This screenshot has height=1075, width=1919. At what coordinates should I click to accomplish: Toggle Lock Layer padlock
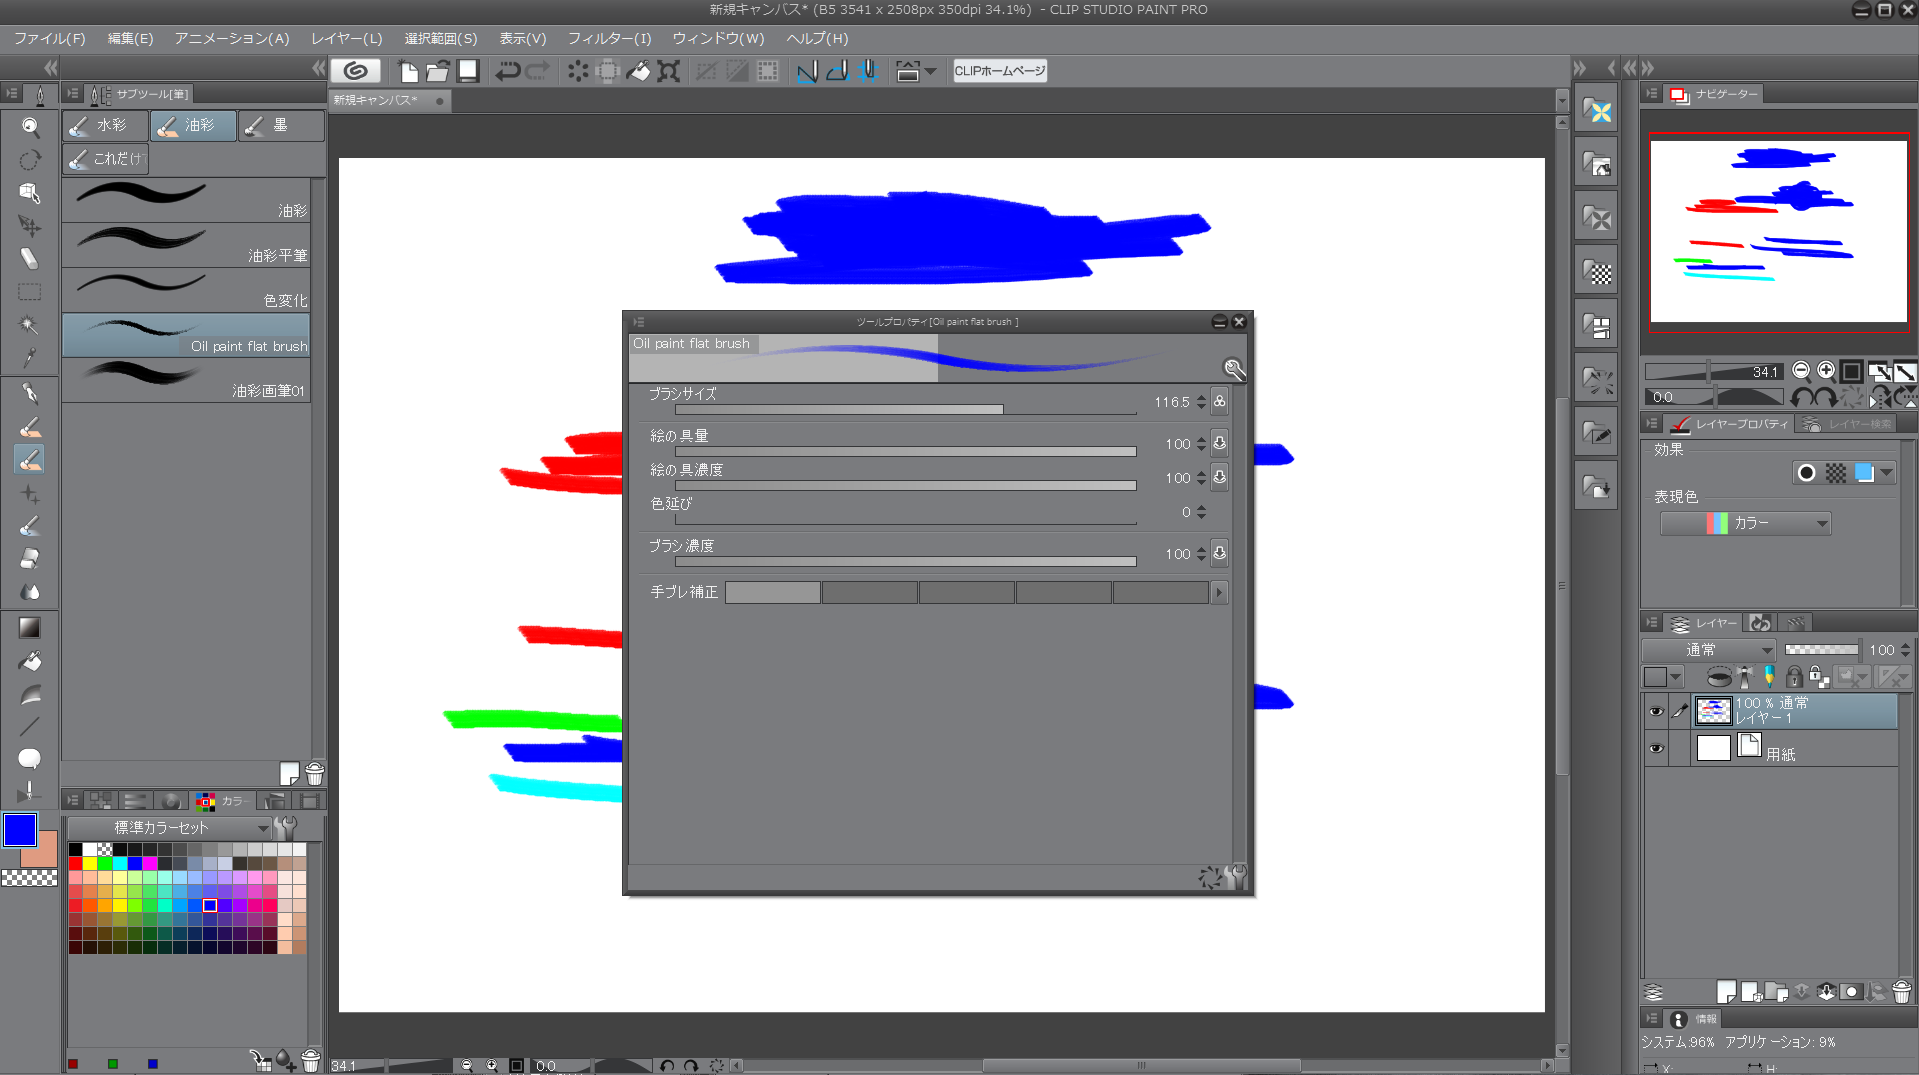(1794, 677)
